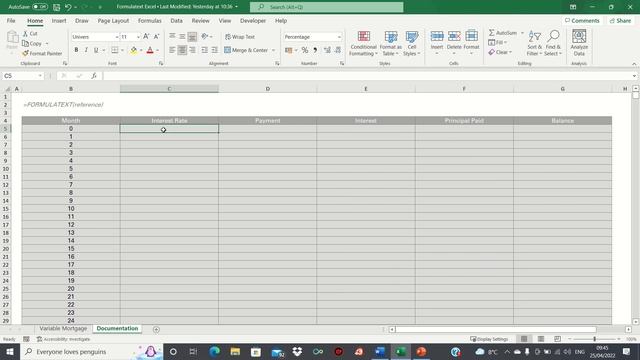Image resolution: width=640 pixels, height=360 pixels.
Task: Click the Increase Decimal icon
Action: [x=327, y=50]
